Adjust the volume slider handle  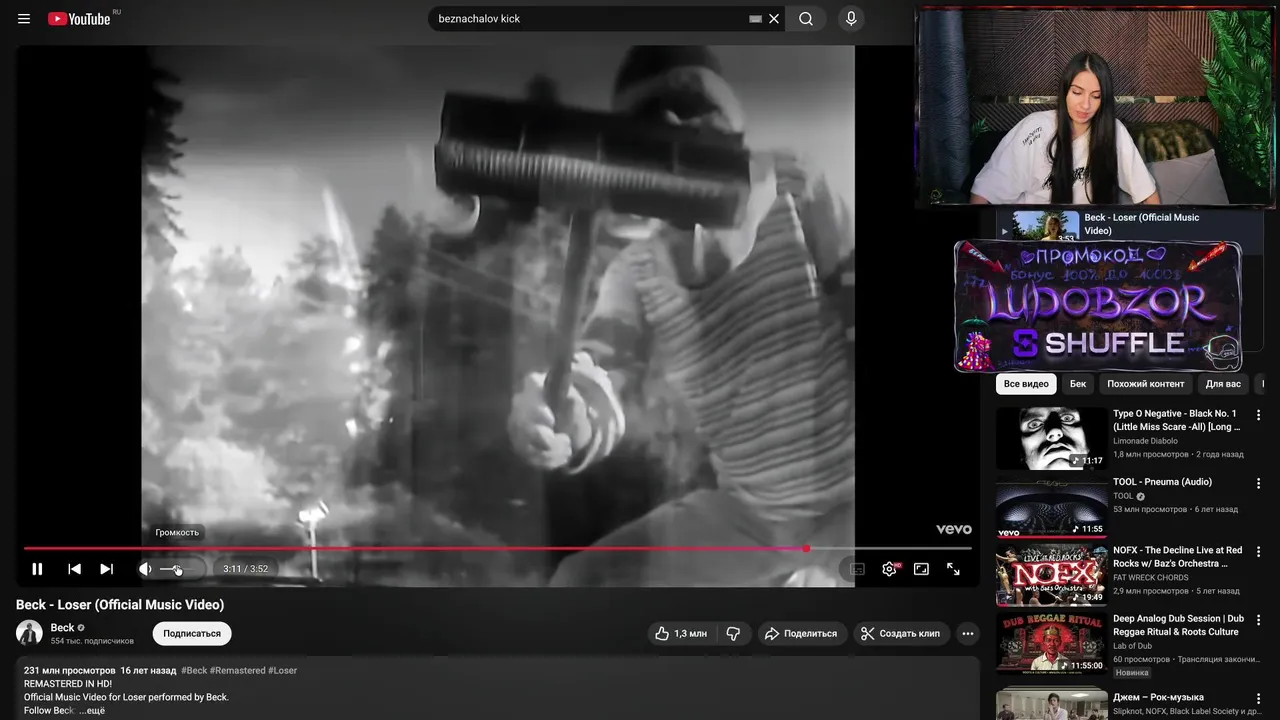[177, 569]
